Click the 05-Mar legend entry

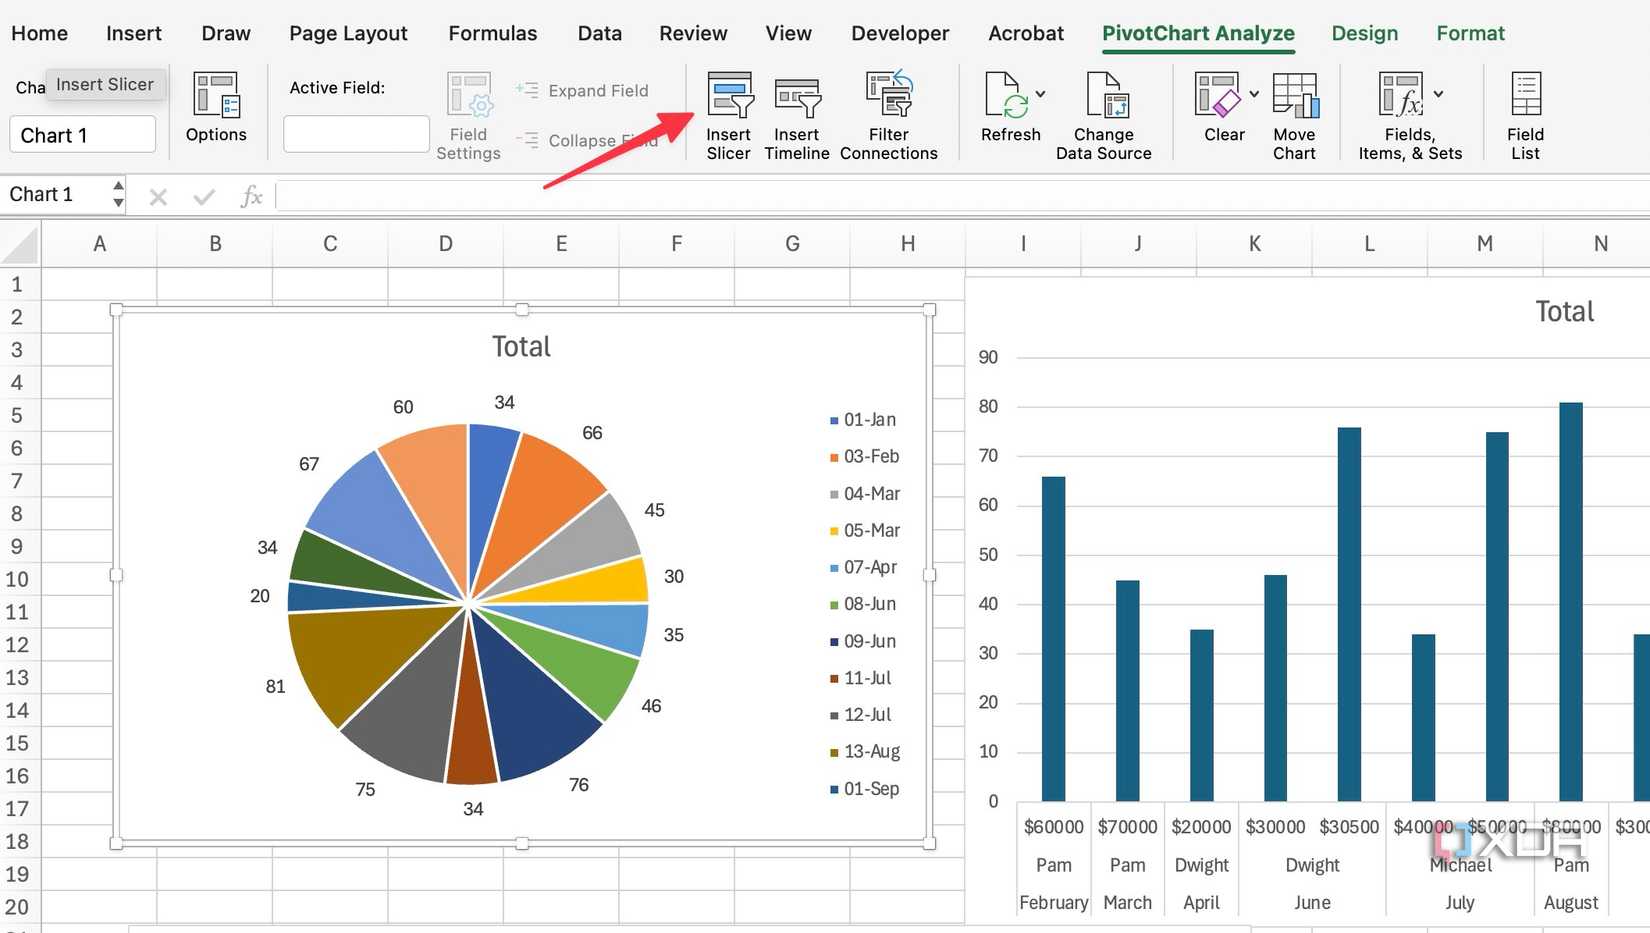click(866, 531)
